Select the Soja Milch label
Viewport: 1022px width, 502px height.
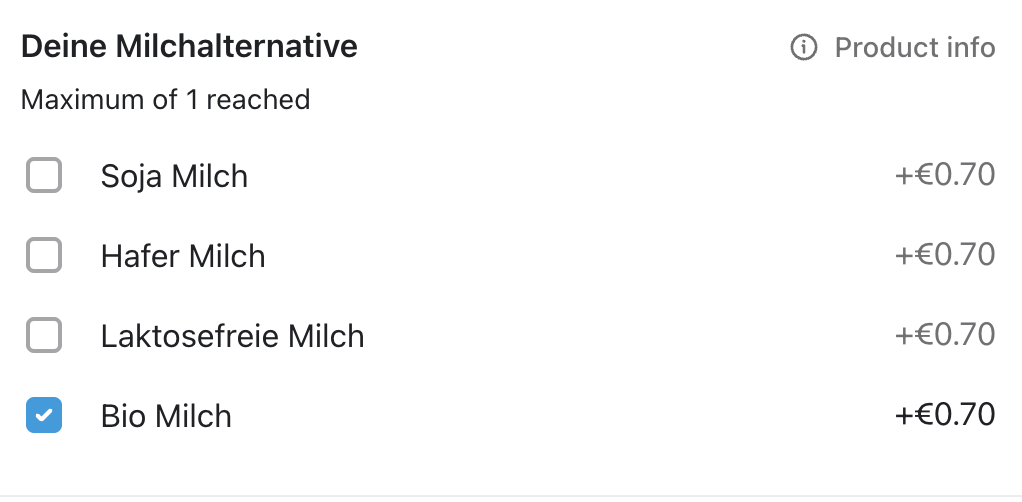pyautogui.click(x=174, y=176)
